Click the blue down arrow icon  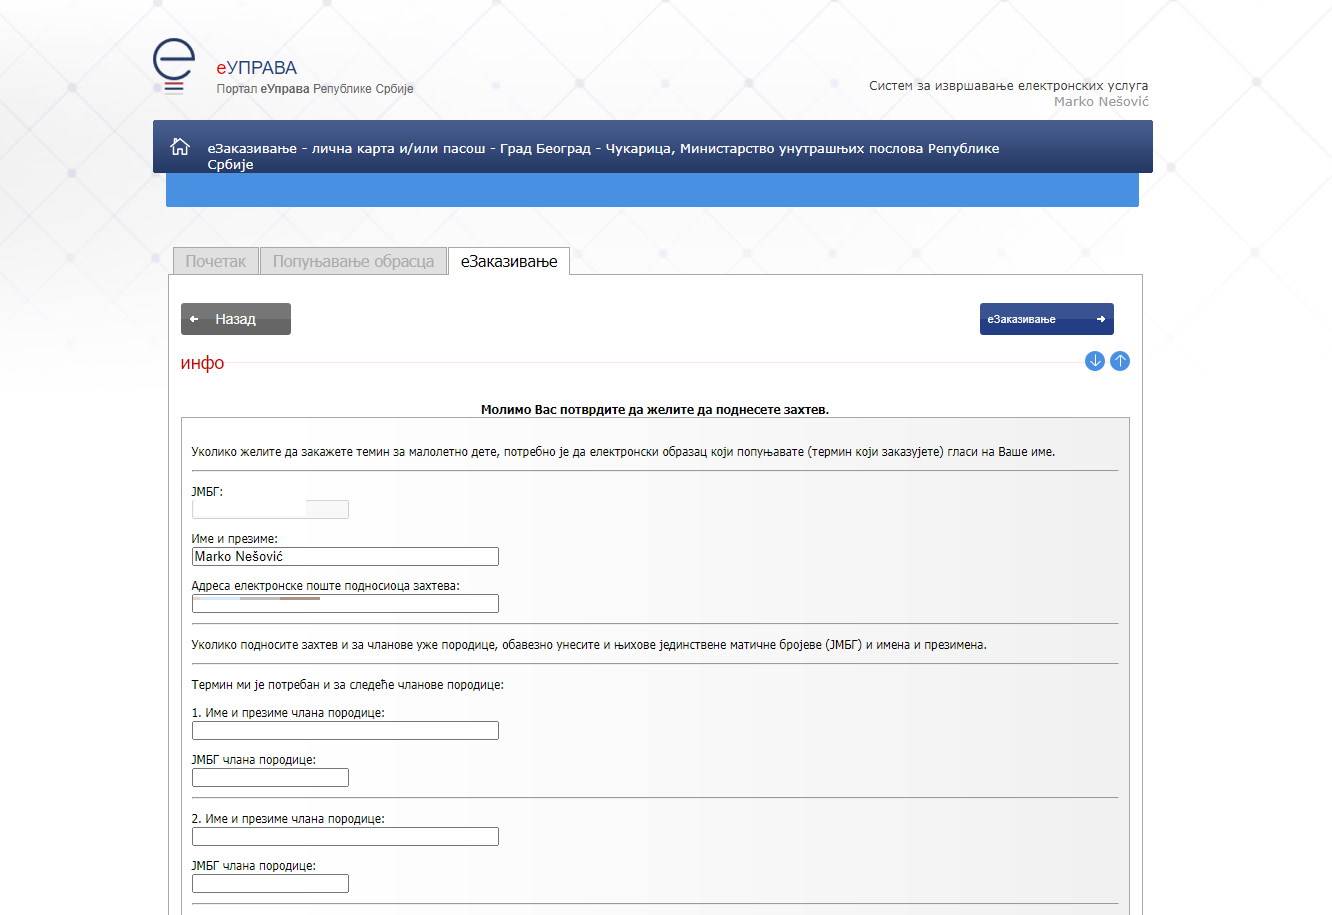[1094, 361]
